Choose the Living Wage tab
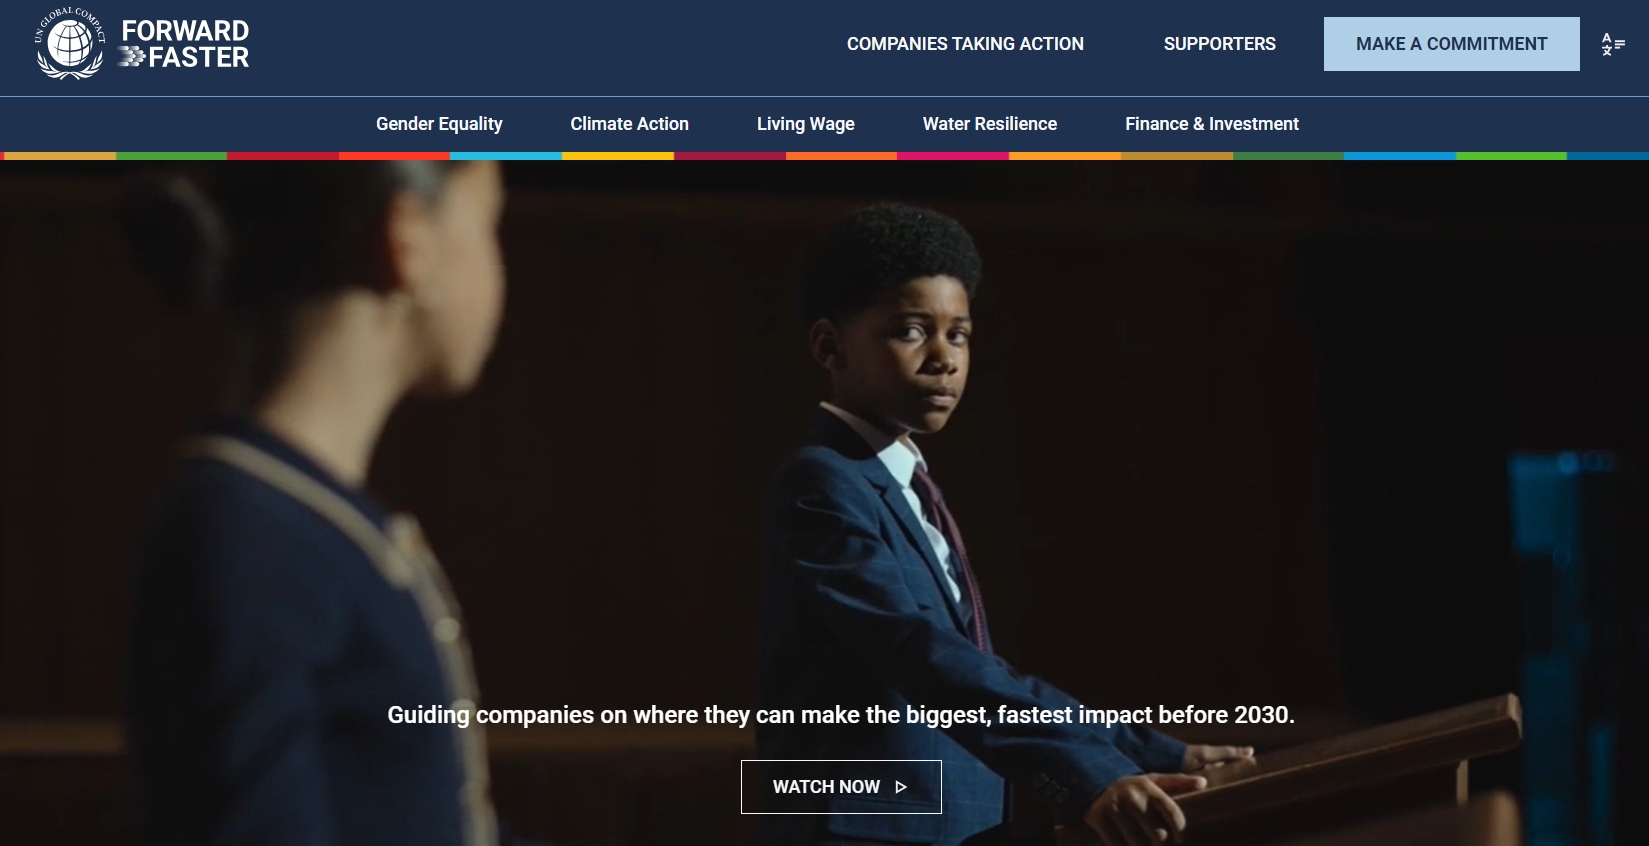1649x846 pixels. coord(805,124)
